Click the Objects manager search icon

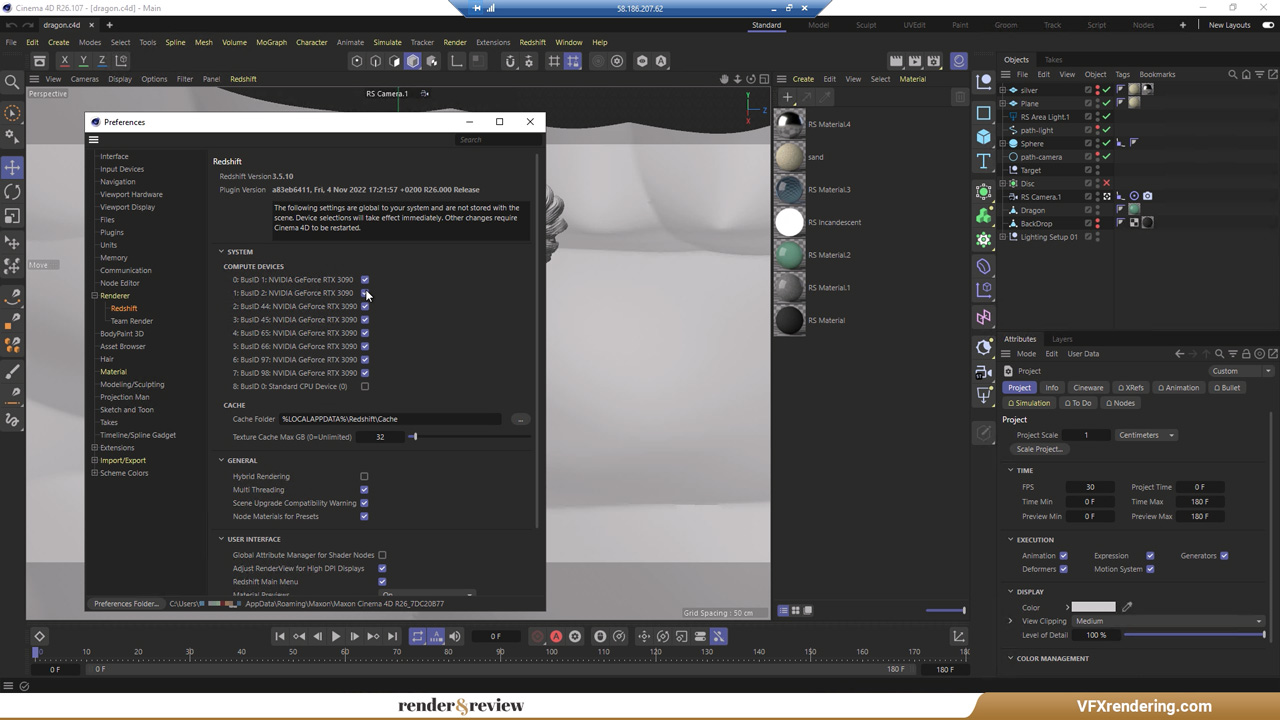[1233, 74]
